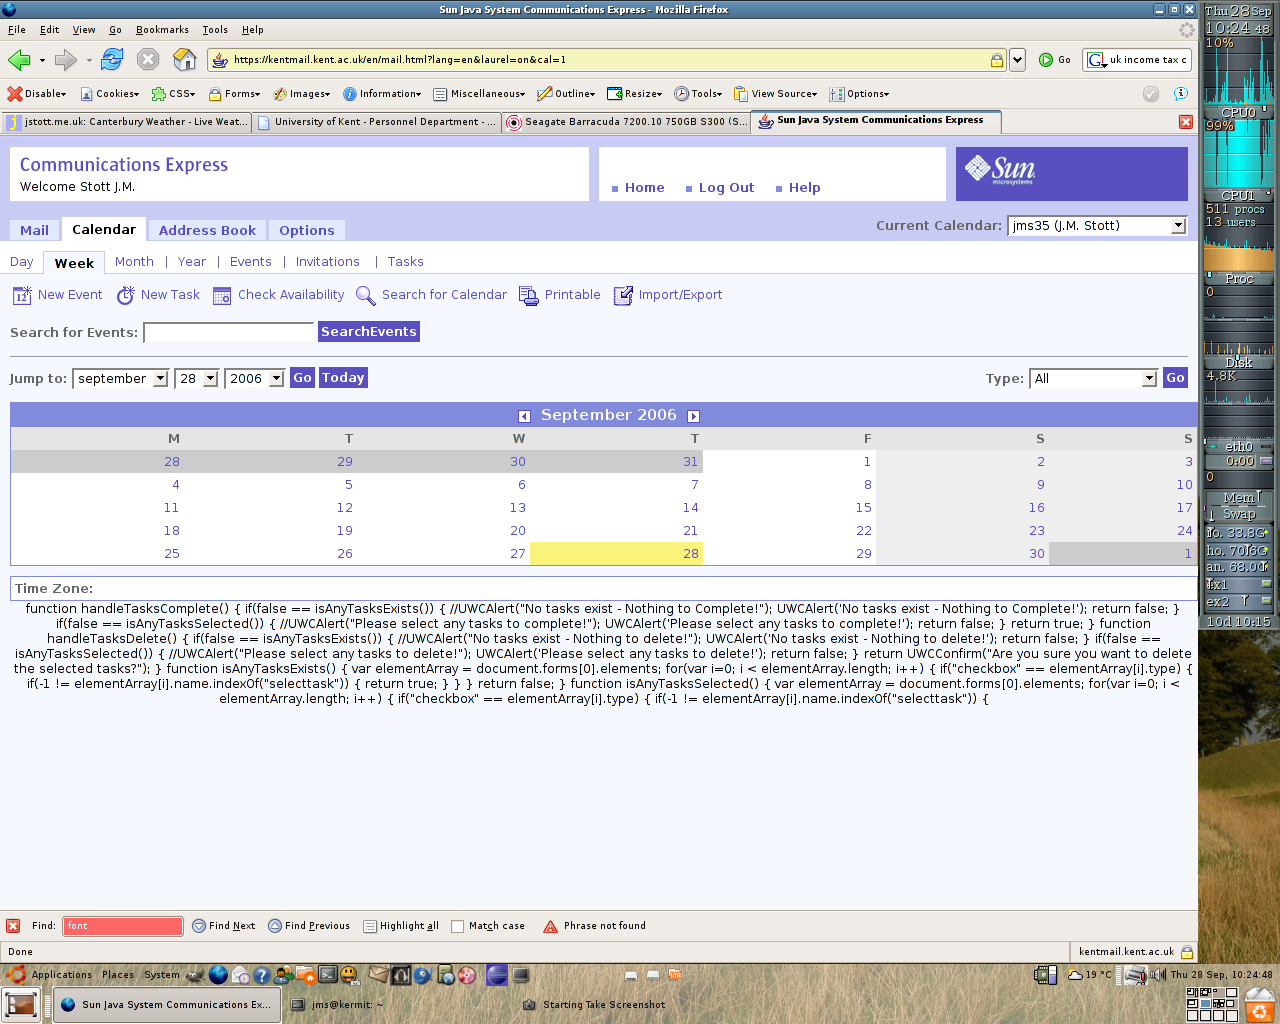Click in the Search for Events field
The width and height of the screenshot is (1280, 1024).
229,332
